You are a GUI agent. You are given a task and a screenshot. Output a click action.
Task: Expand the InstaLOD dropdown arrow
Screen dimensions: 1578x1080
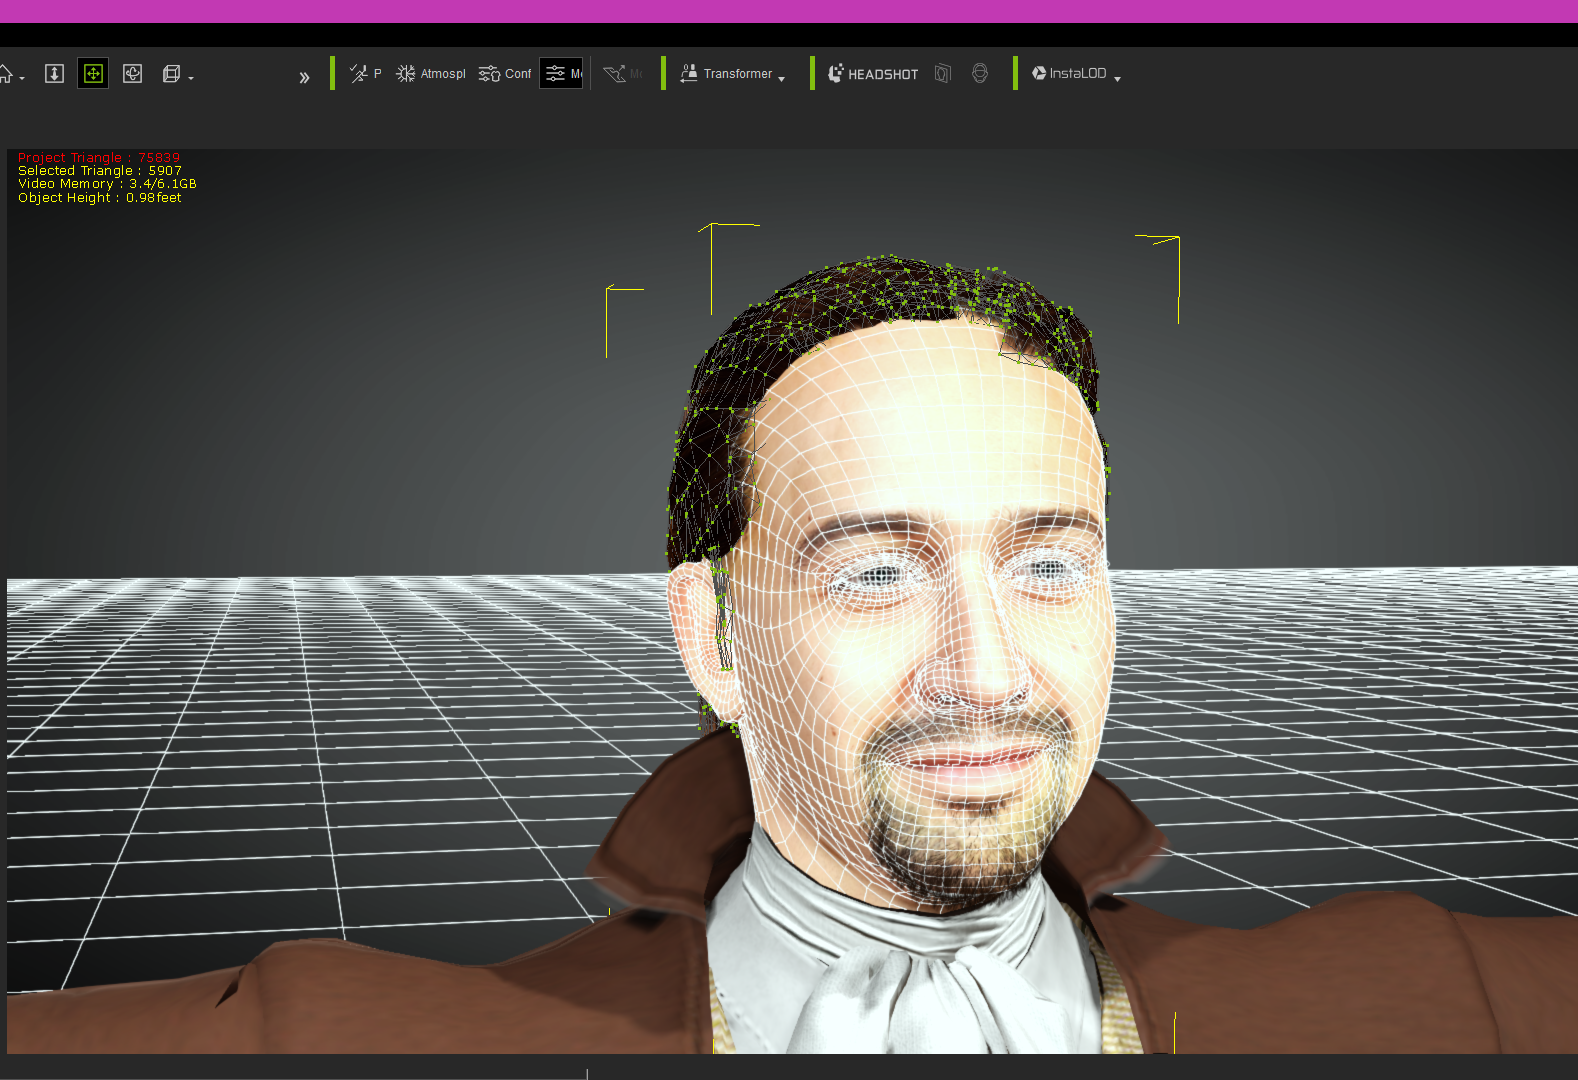(x=1117, y=79)
